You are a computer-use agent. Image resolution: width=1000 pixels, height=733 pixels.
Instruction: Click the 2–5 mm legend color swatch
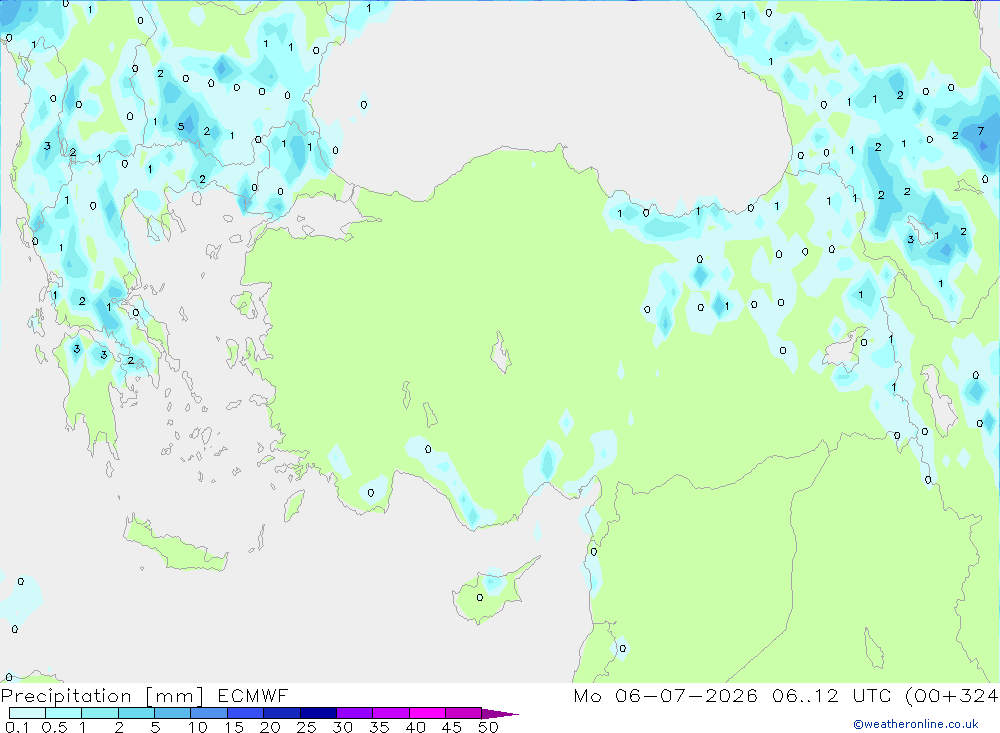[x=136, y=713]
